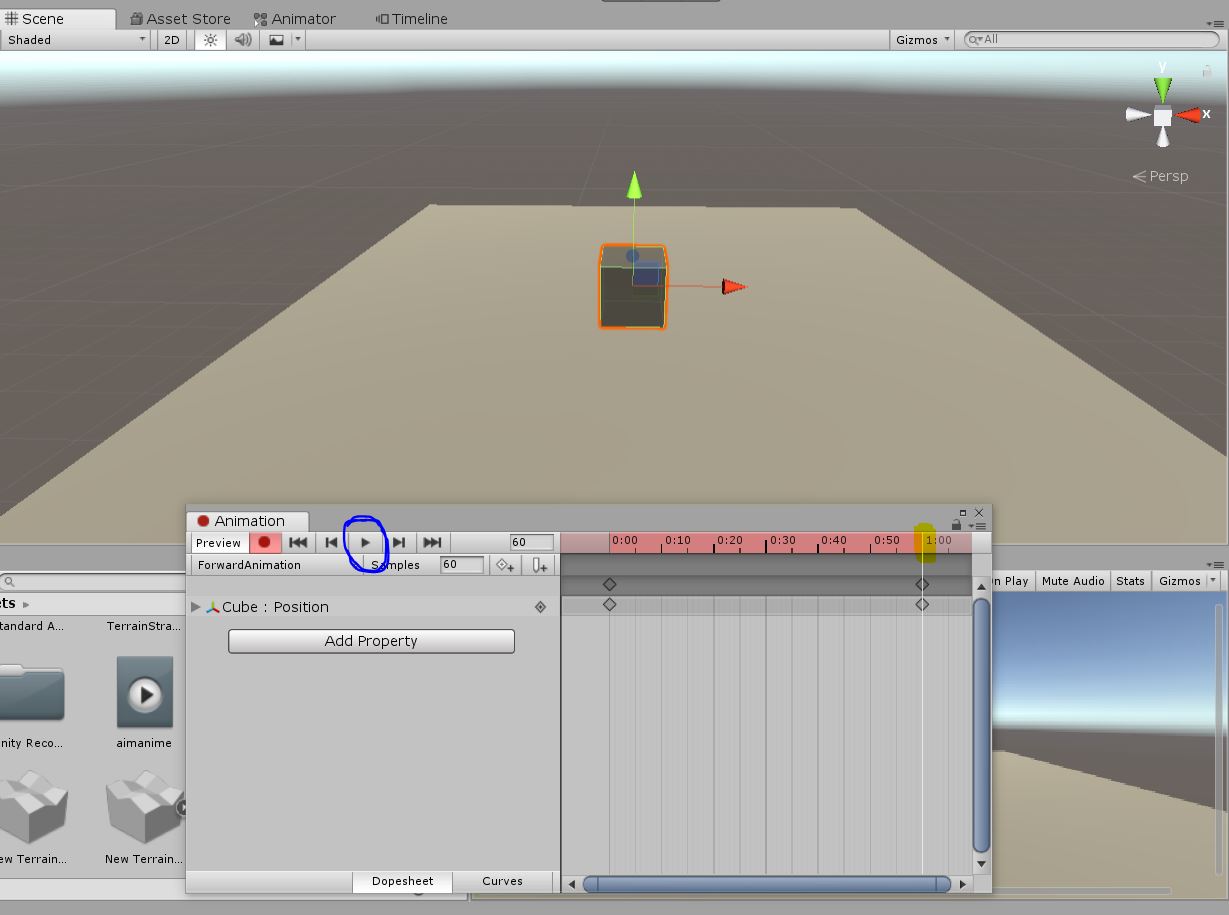Open the Shaded draw mode dropdown
Image resolution: width=1229 pixels, height=915 pixels.
click(x=75, y=40)
